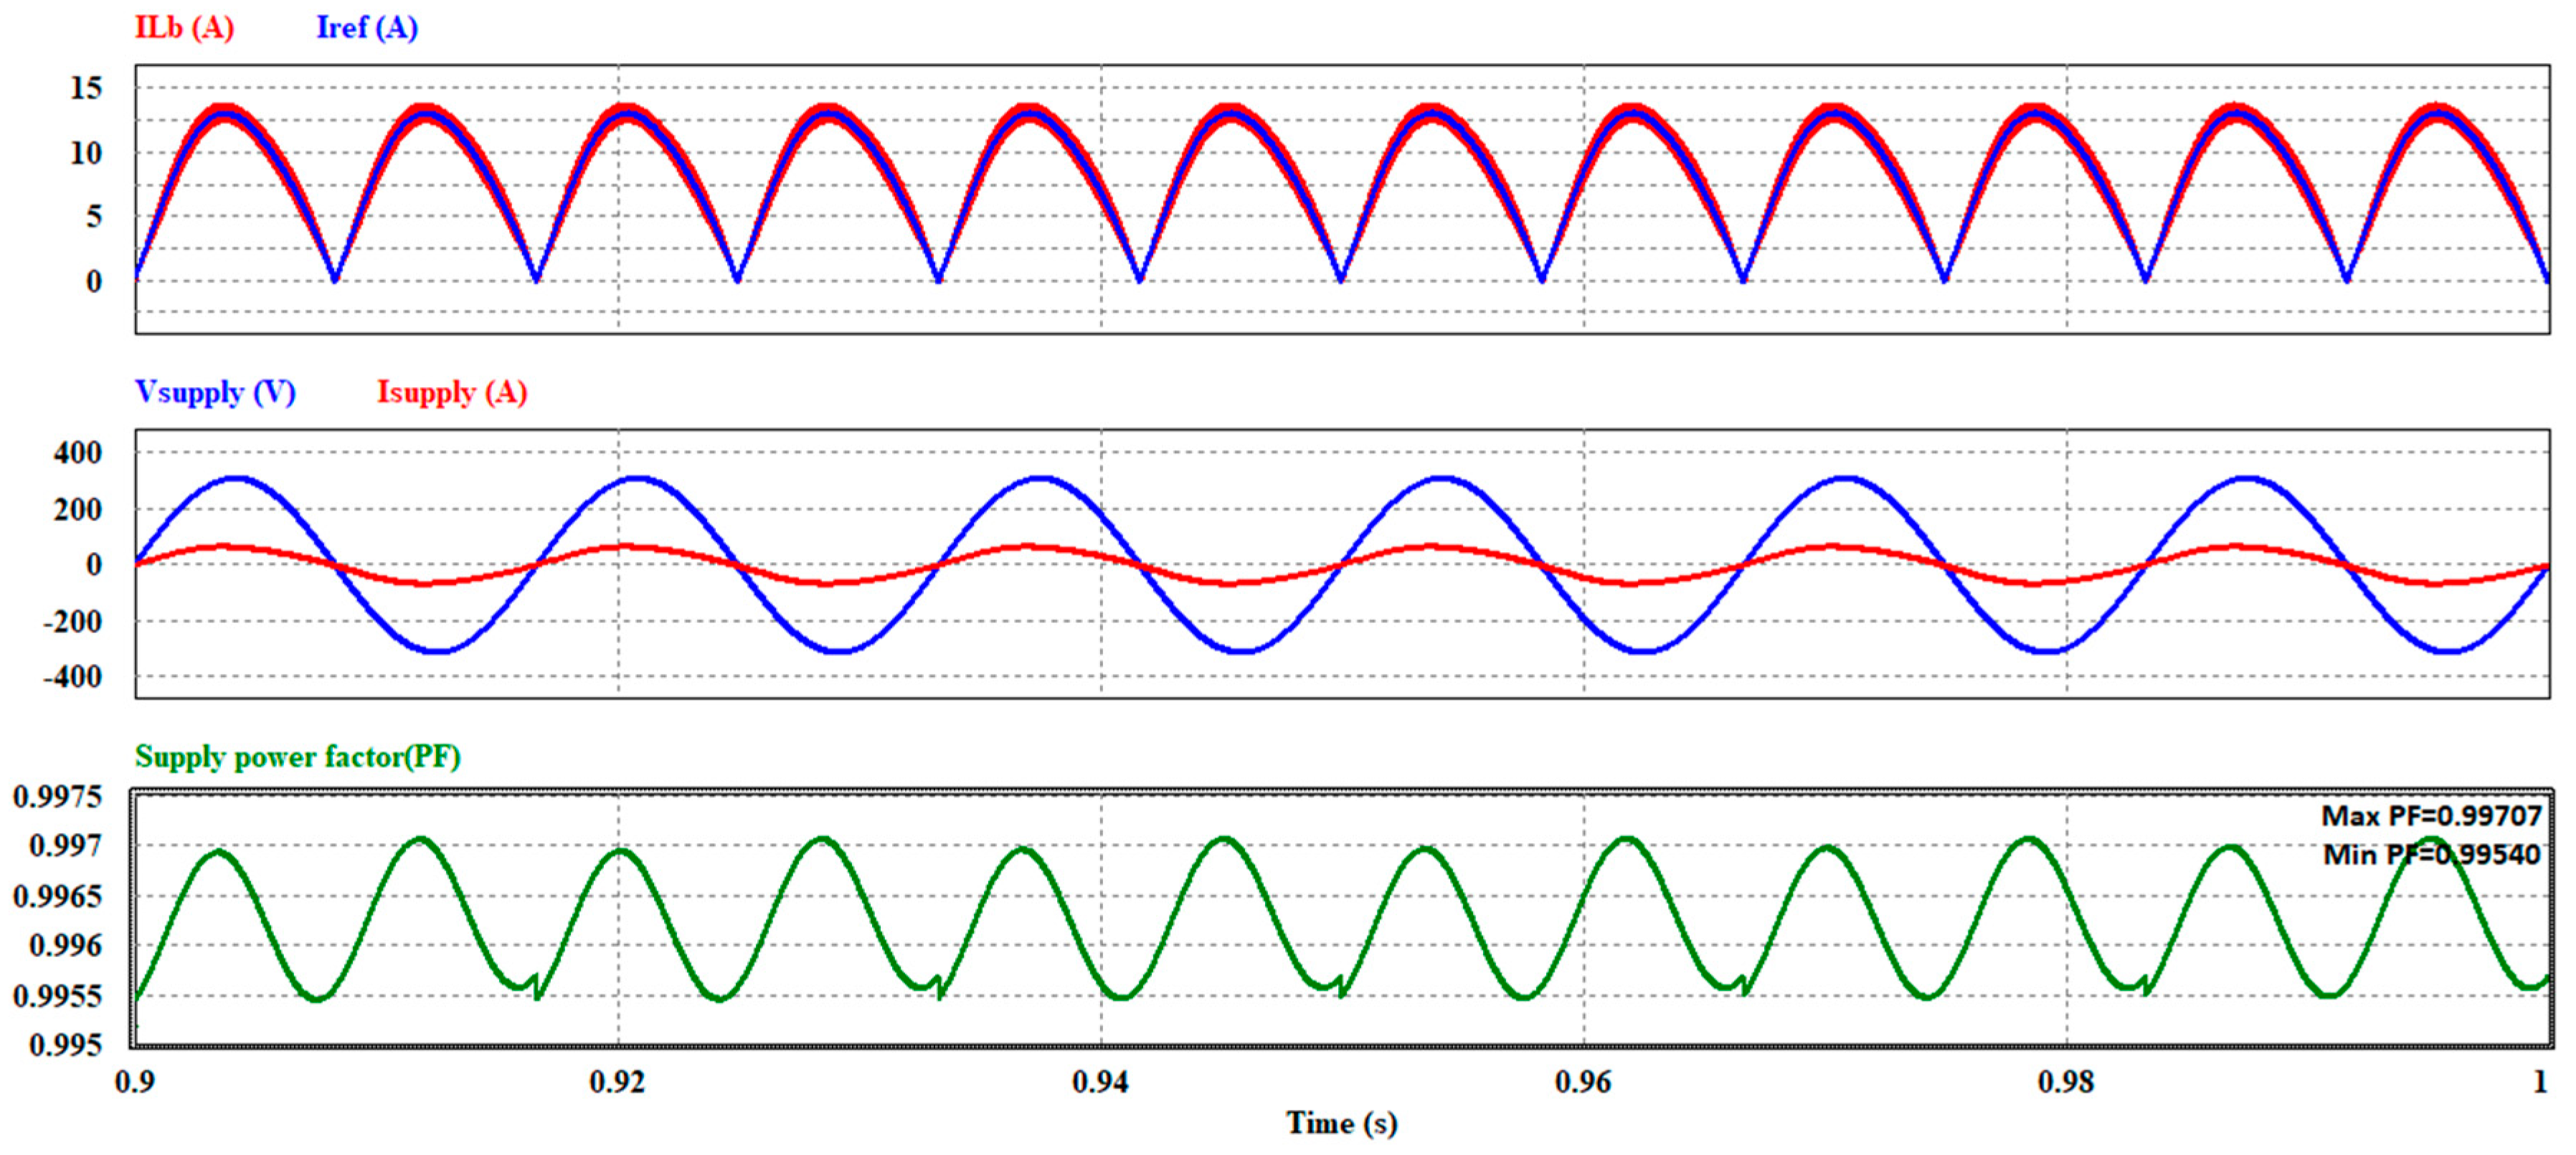
Task: Click the 0.94 time axis tick label
Action: coord(1100,1082)
